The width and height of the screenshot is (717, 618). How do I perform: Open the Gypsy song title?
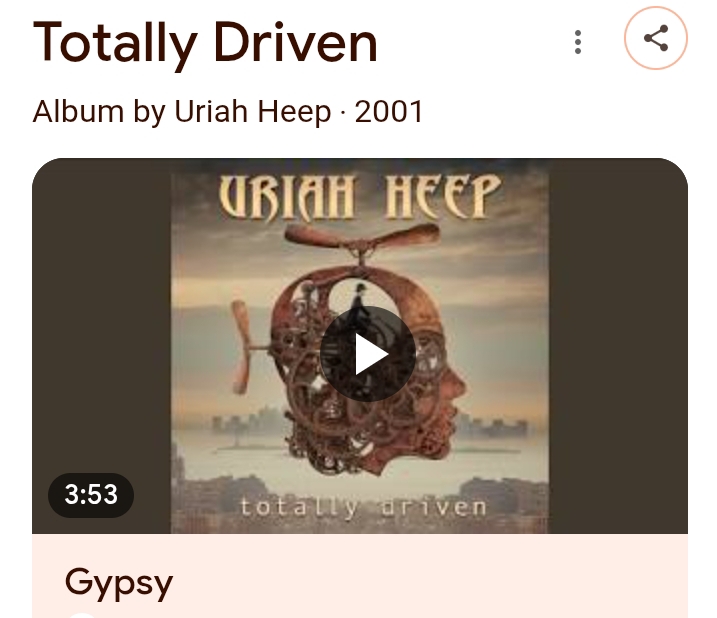click(119, 583)
